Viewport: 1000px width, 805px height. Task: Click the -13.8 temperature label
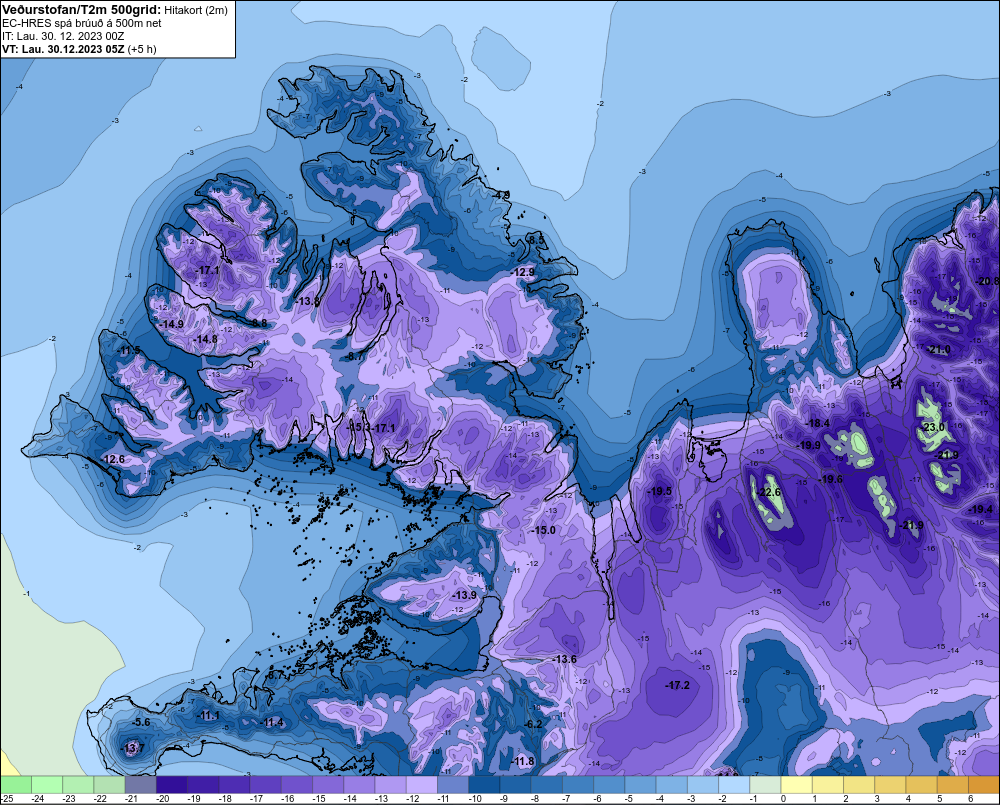(x=307, y=301)
